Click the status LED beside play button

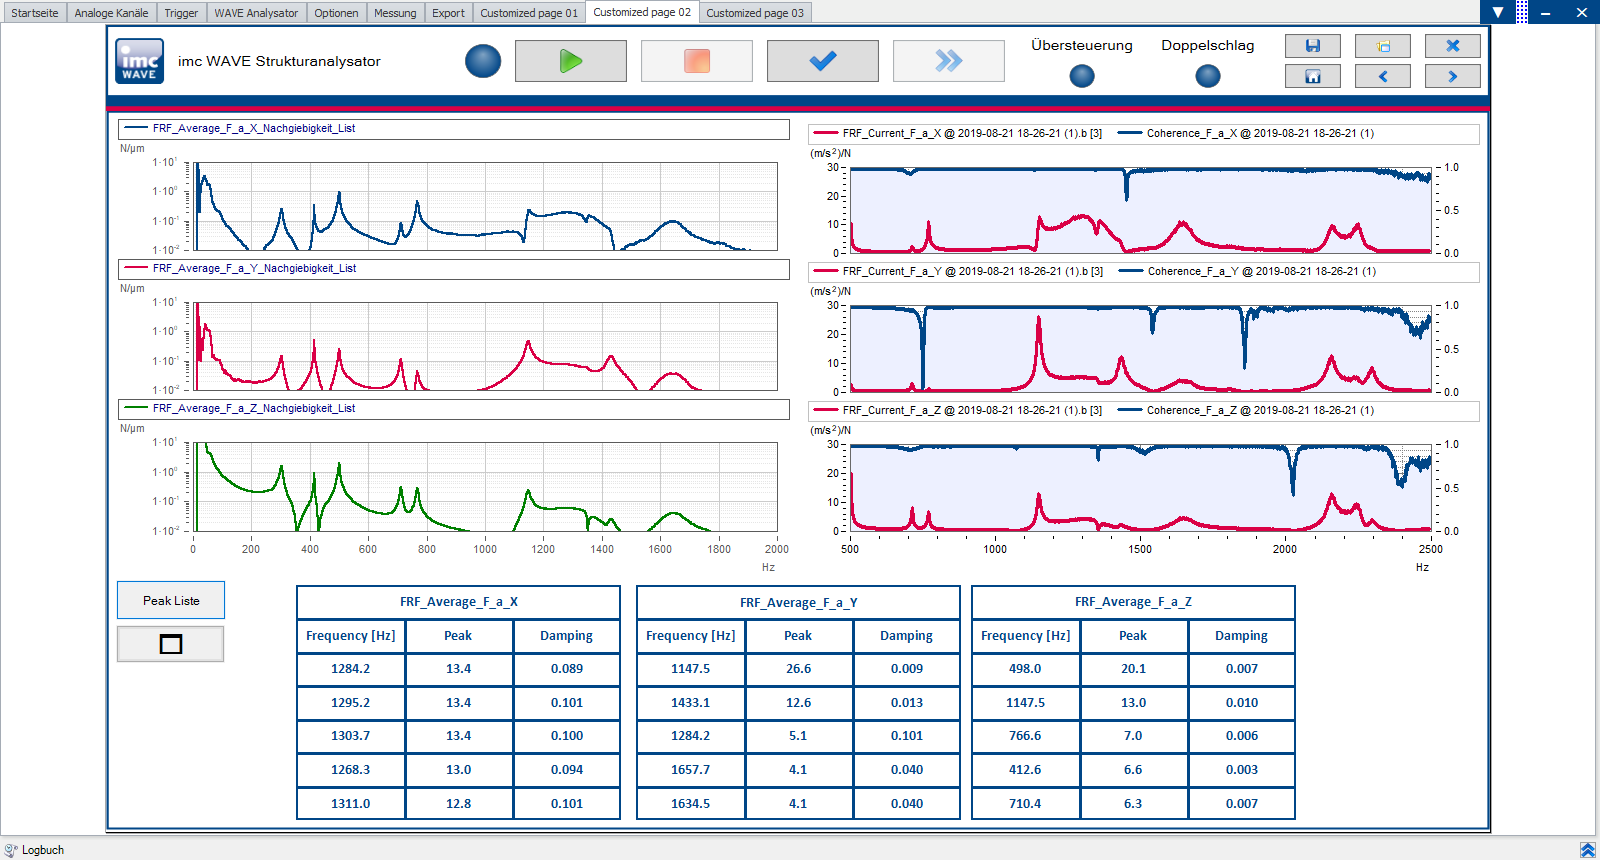(483, 61)
